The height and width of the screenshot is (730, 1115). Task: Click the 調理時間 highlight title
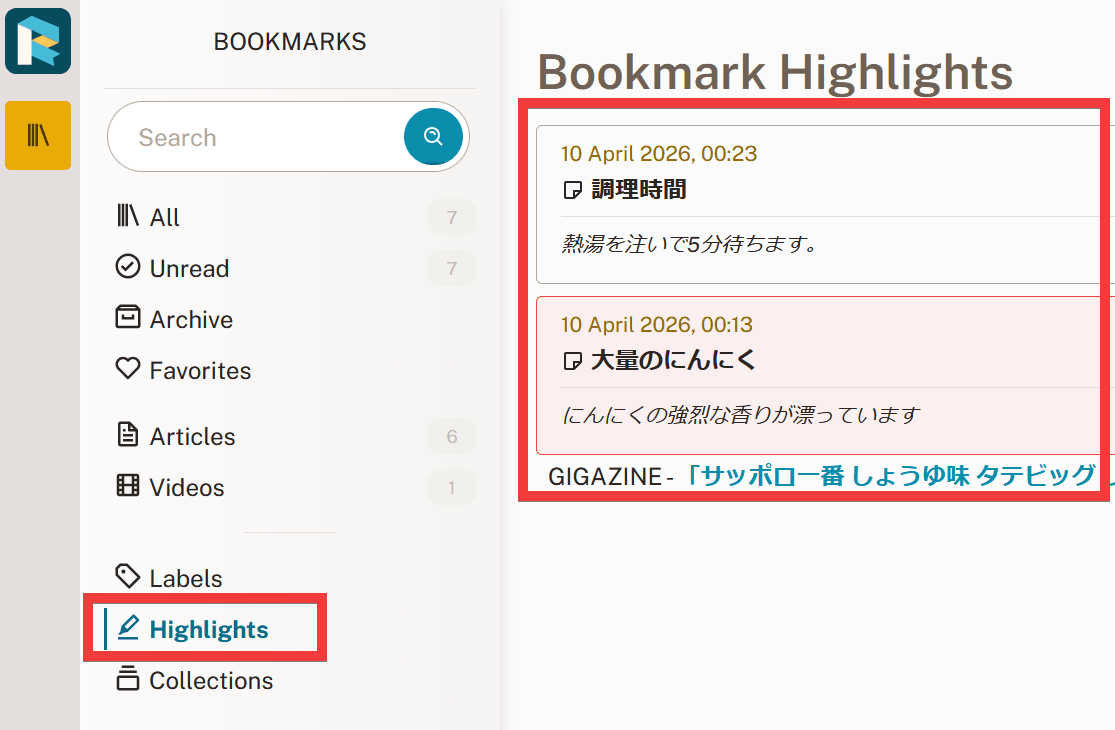pyautogui.click(x=639, y=189)
